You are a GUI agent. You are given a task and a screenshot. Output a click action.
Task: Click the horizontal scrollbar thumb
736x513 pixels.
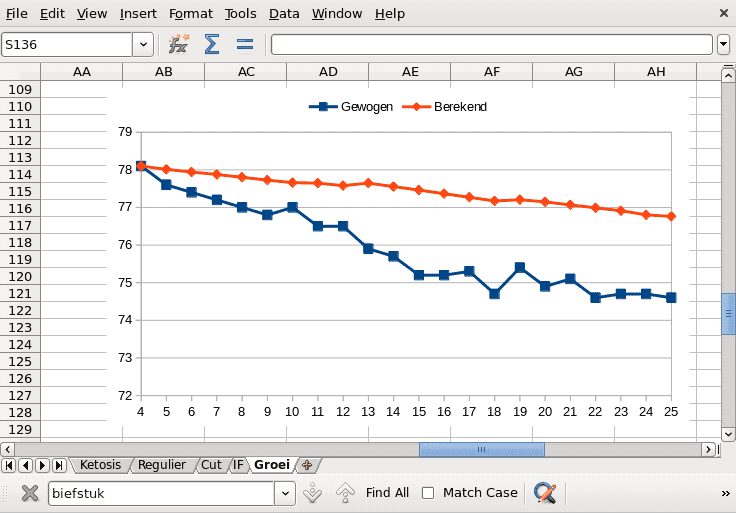(x=481, y=450)
